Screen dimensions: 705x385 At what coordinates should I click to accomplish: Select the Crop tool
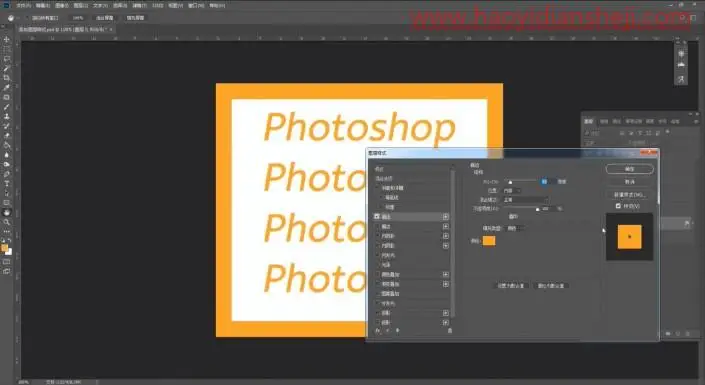(7, 78)
